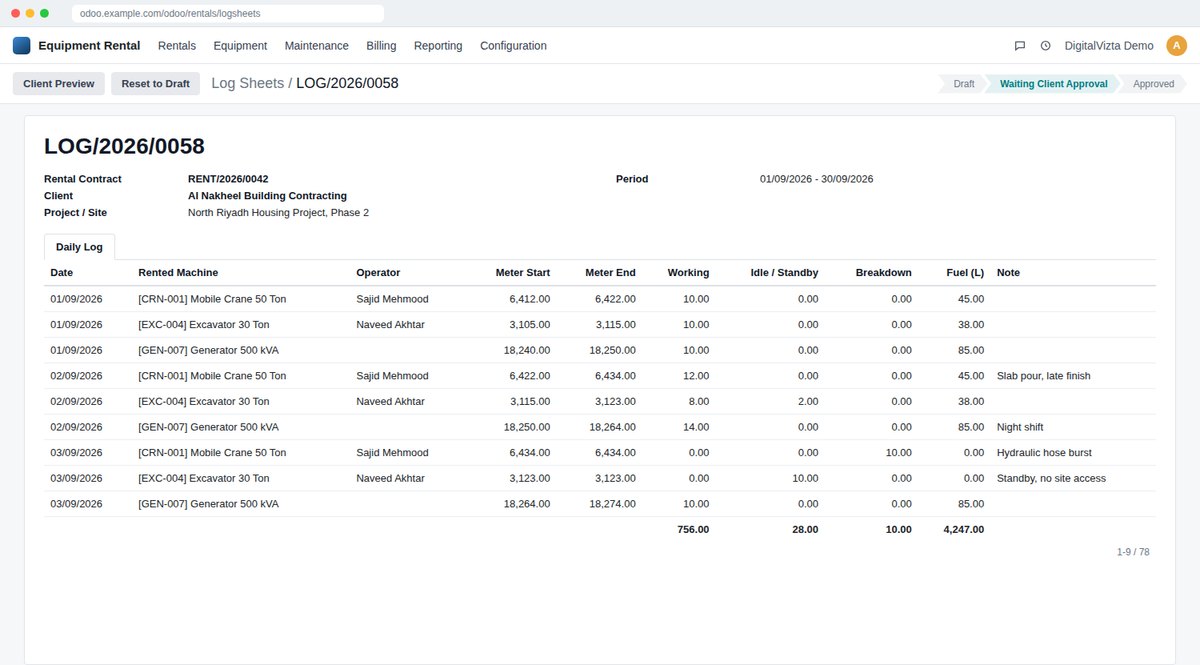Click Generator 500 kVA on 03/09/2026
The width and height of the screenshot is (1200, 665).
(208, 504)
